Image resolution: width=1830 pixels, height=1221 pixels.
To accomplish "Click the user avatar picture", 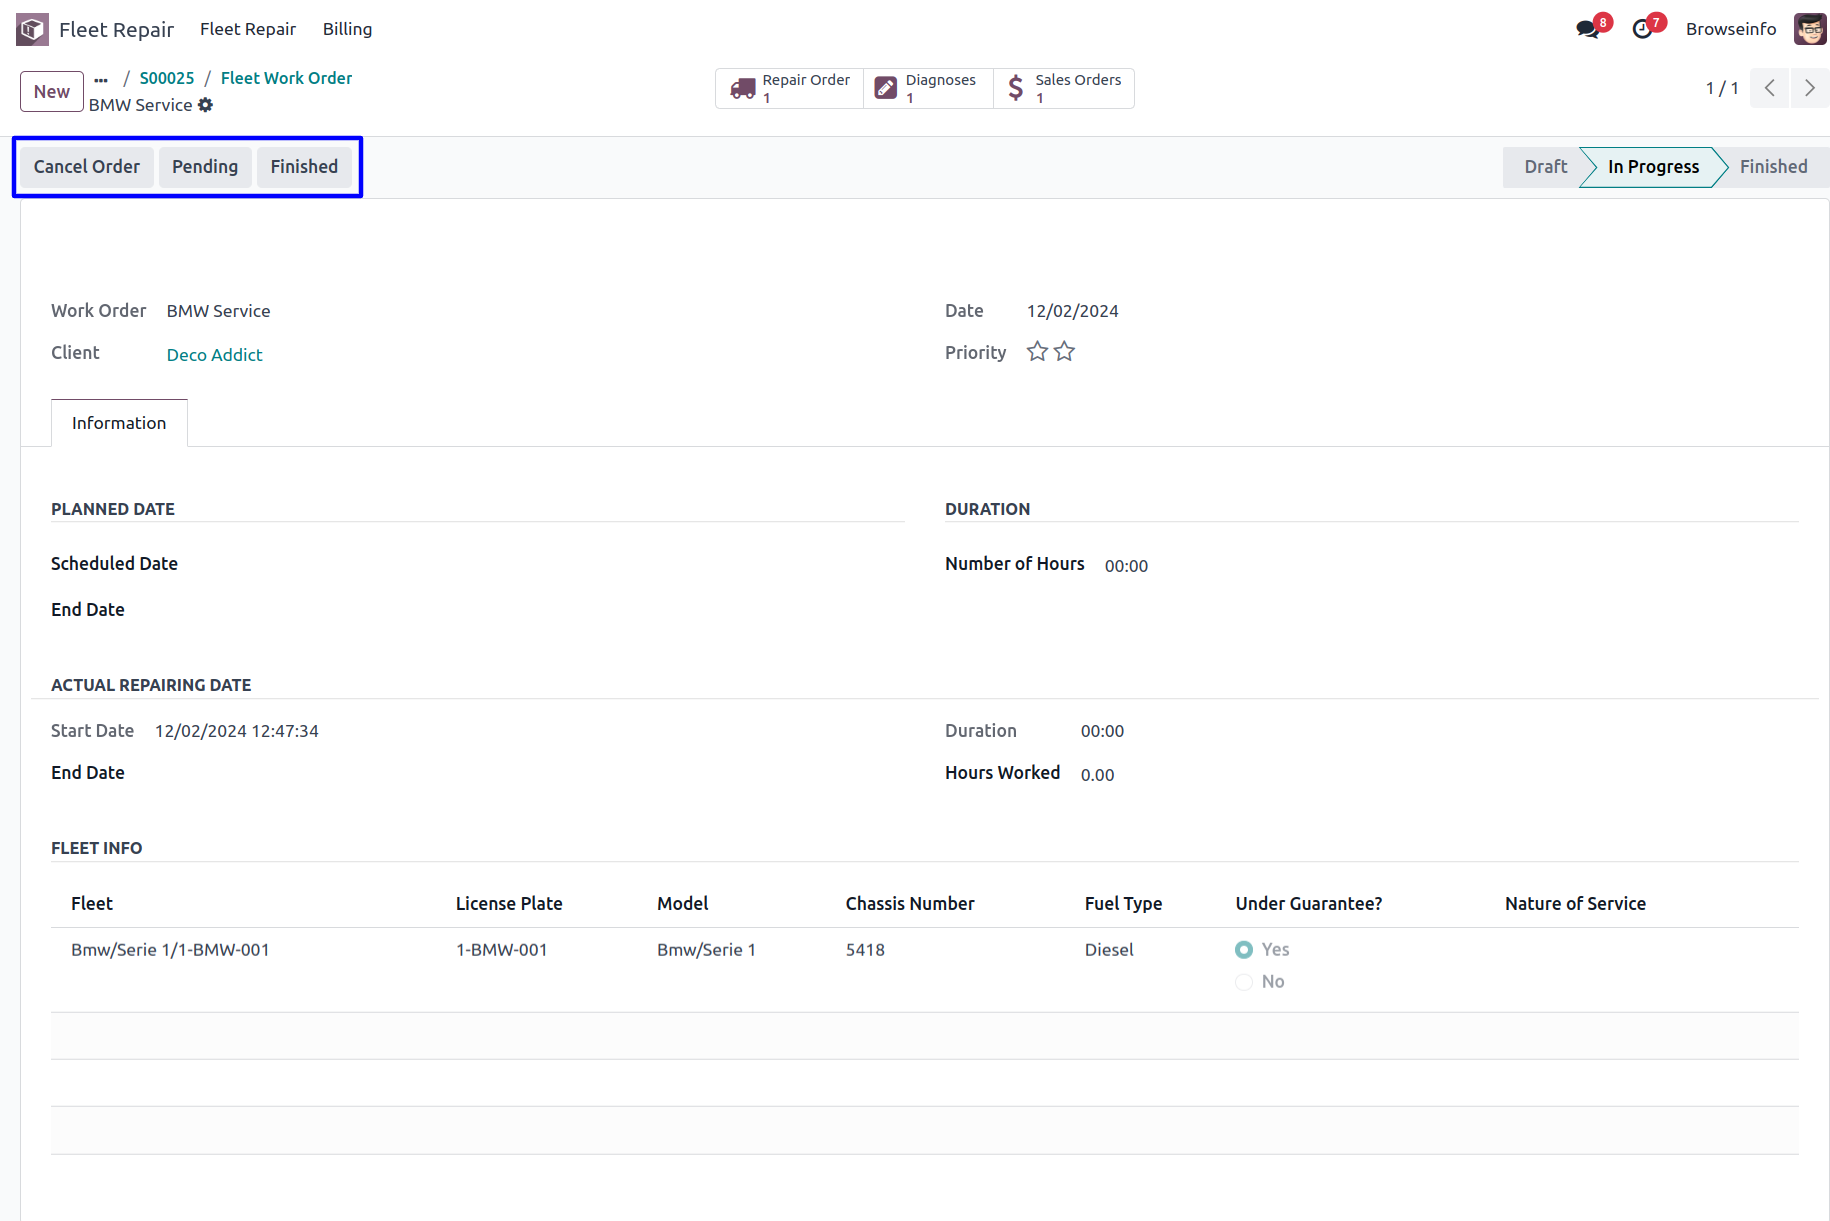I will click(x=1810, y=29).
